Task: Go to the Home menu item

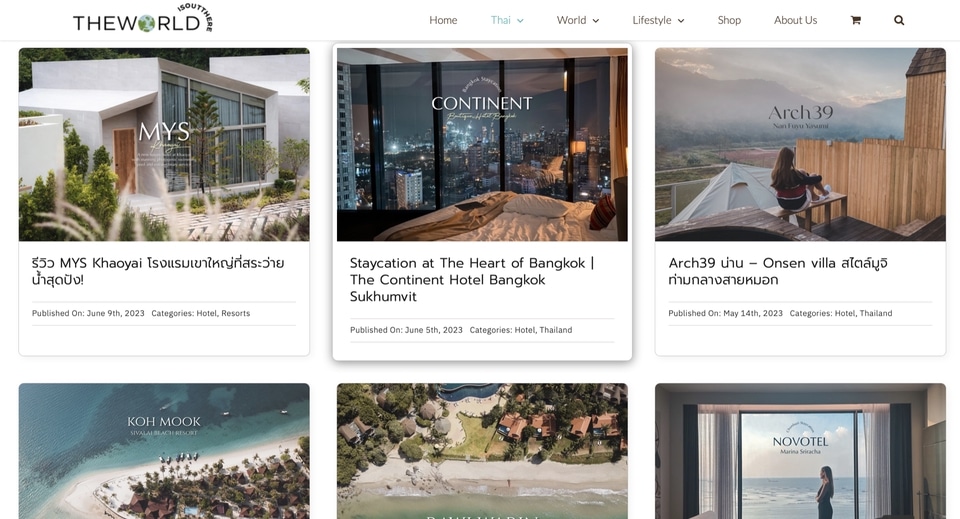Action: (x=443, y=20)
